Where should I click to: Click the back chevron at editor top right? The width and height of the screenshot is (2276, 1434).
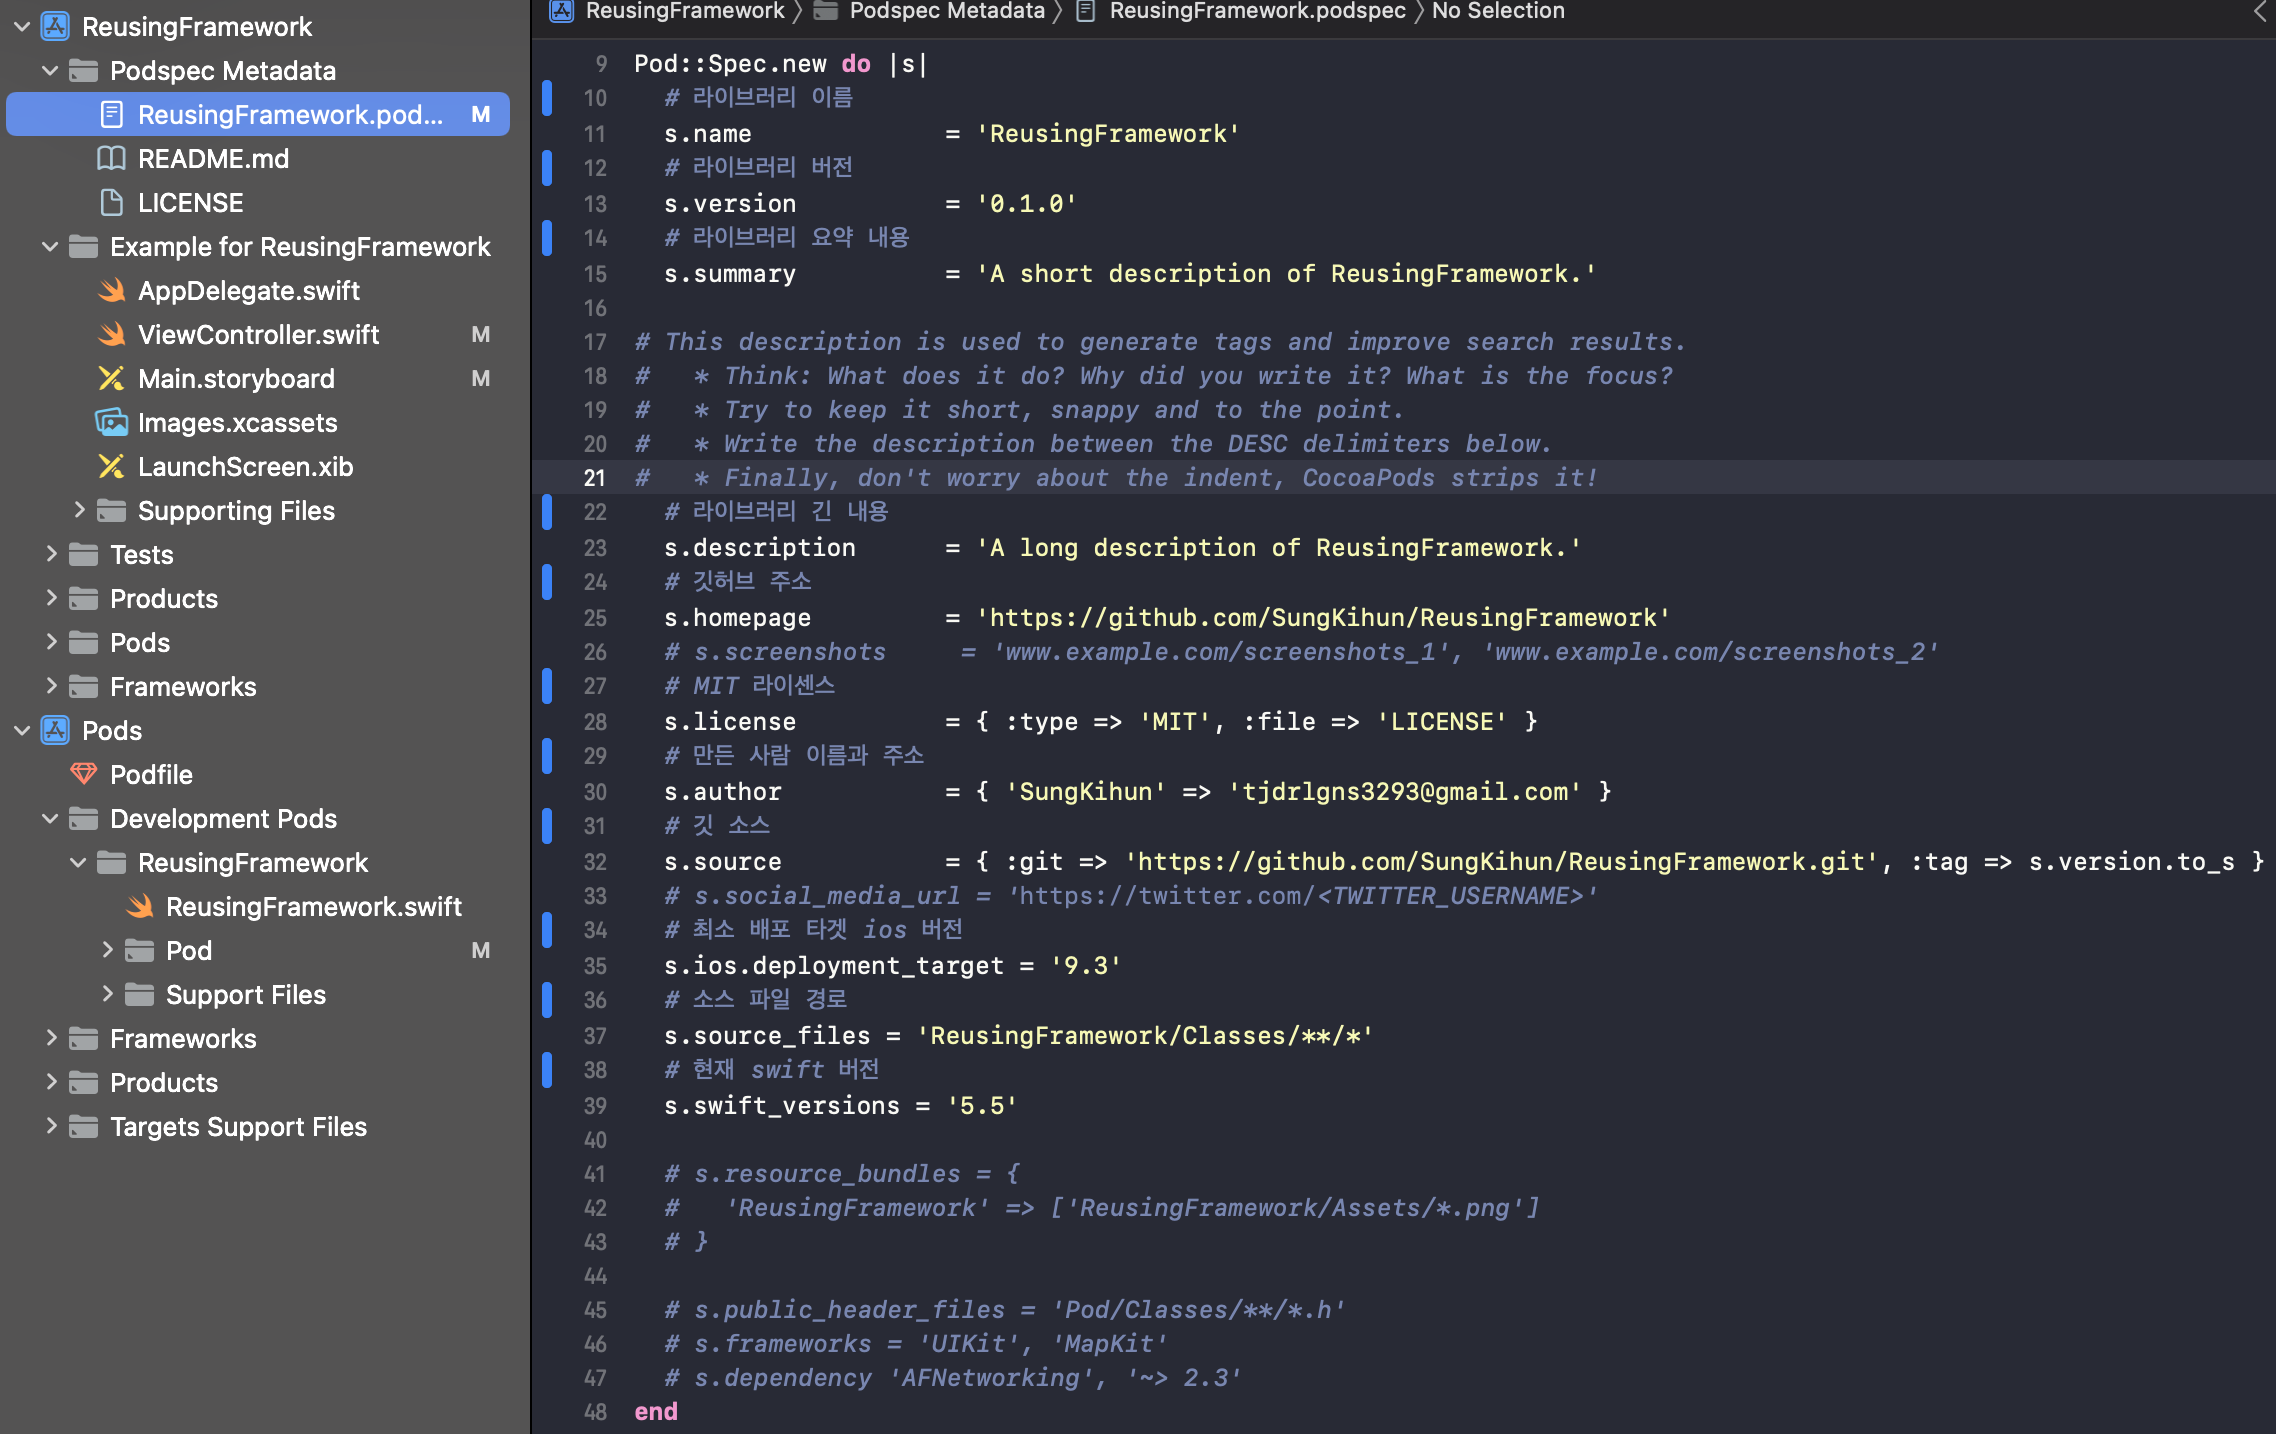coord(2260,11)
